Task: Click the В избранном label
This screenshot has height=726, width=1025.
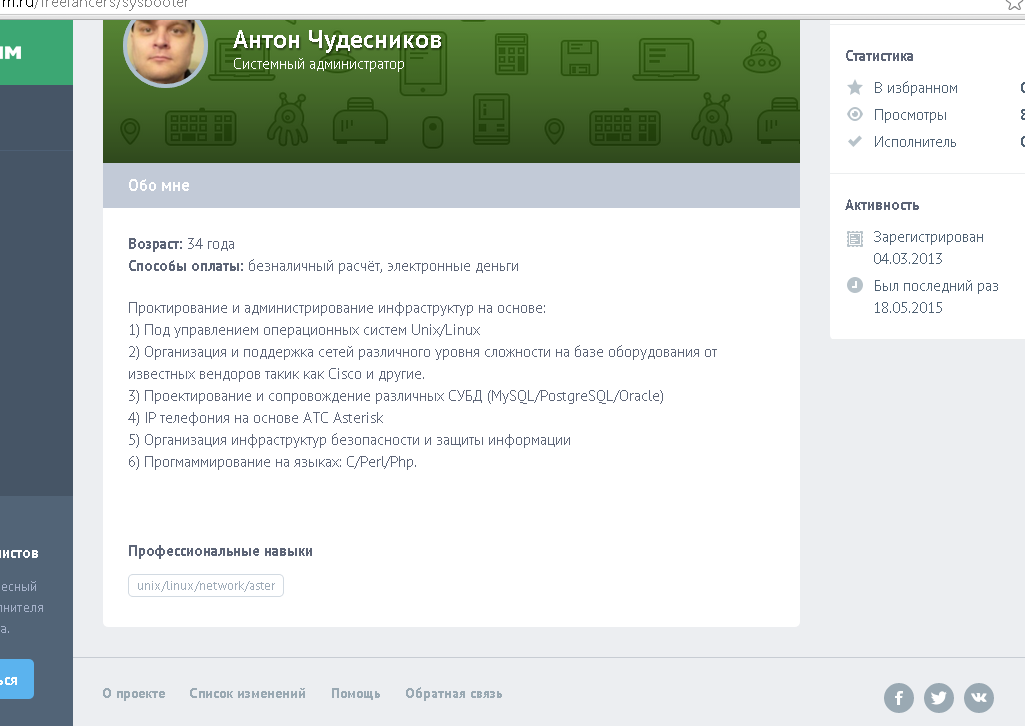Action: (x=916, y=88)
